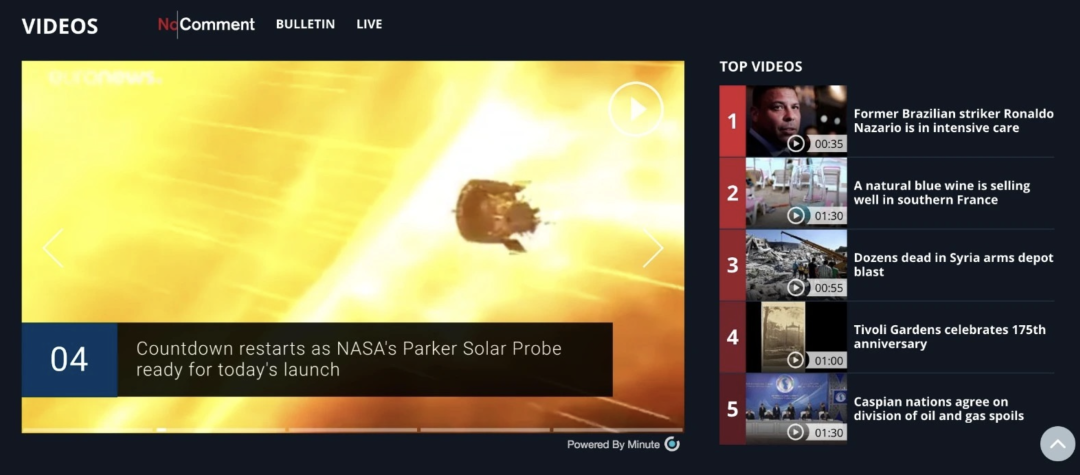
Task: Open the Bulletin section
Action: 305,24
